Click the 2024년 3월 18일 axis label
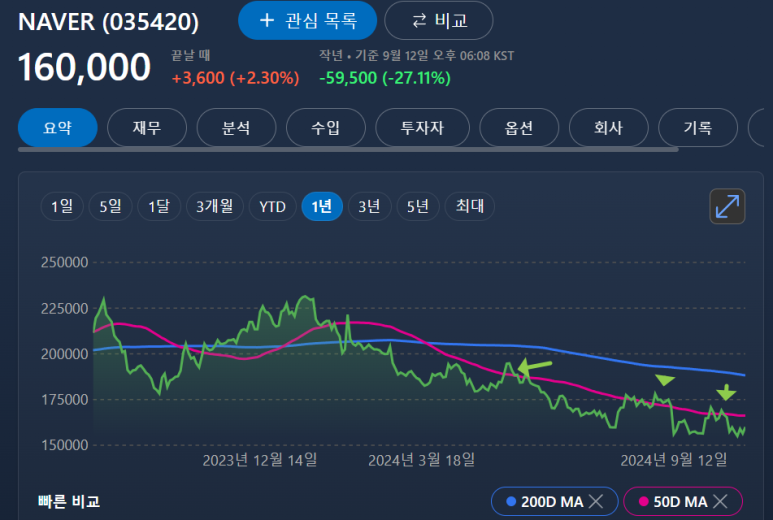The height and width of the screenshot is (520, 773). [422, 460]
